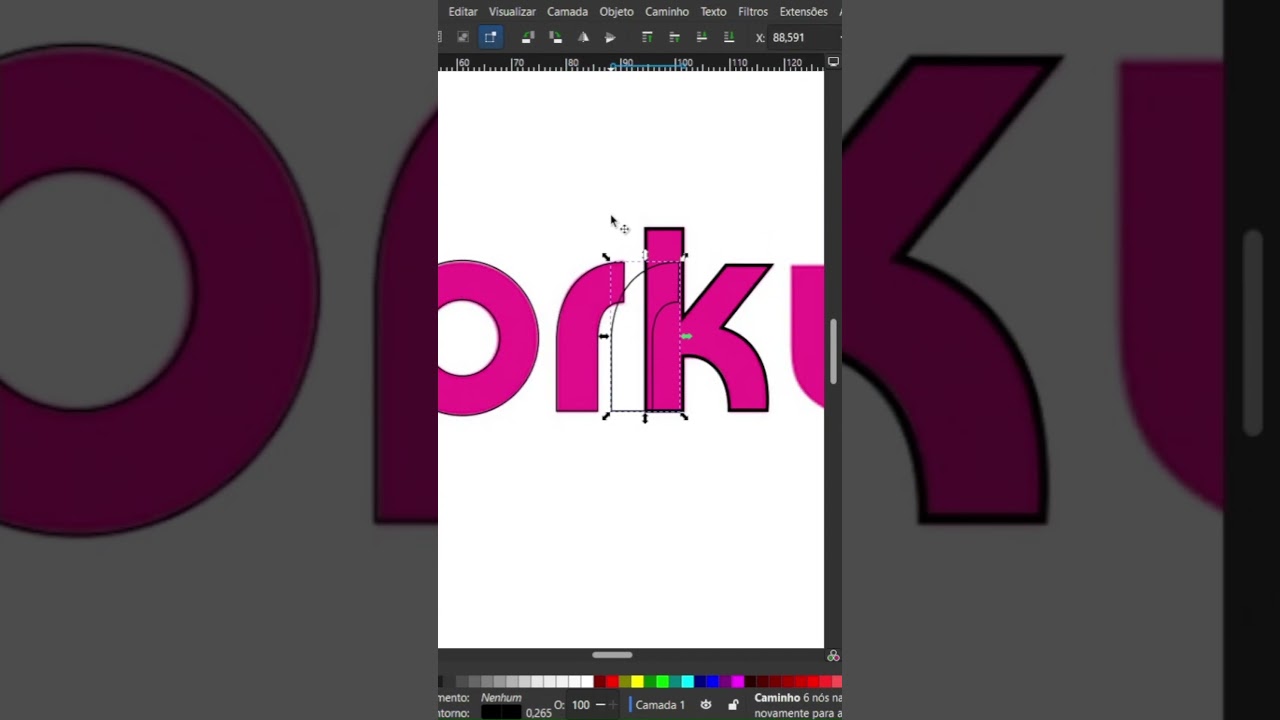Pick the bright green palette swatch

(662, 682)
